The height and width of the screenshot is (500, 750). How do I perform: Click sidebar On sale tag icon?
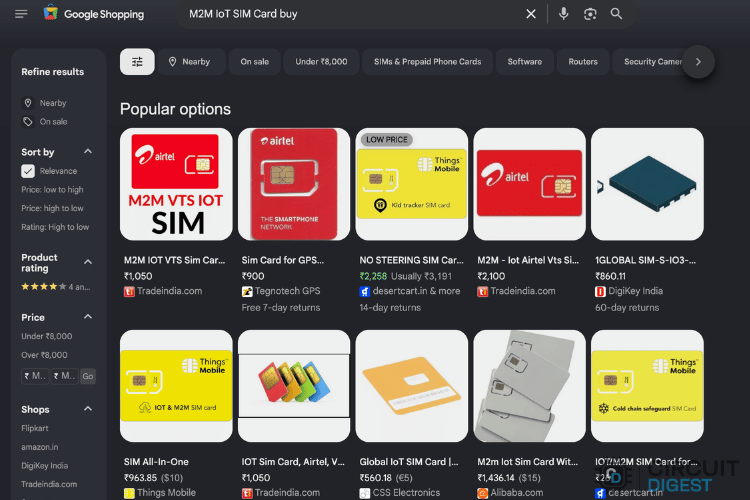point(28,122)
